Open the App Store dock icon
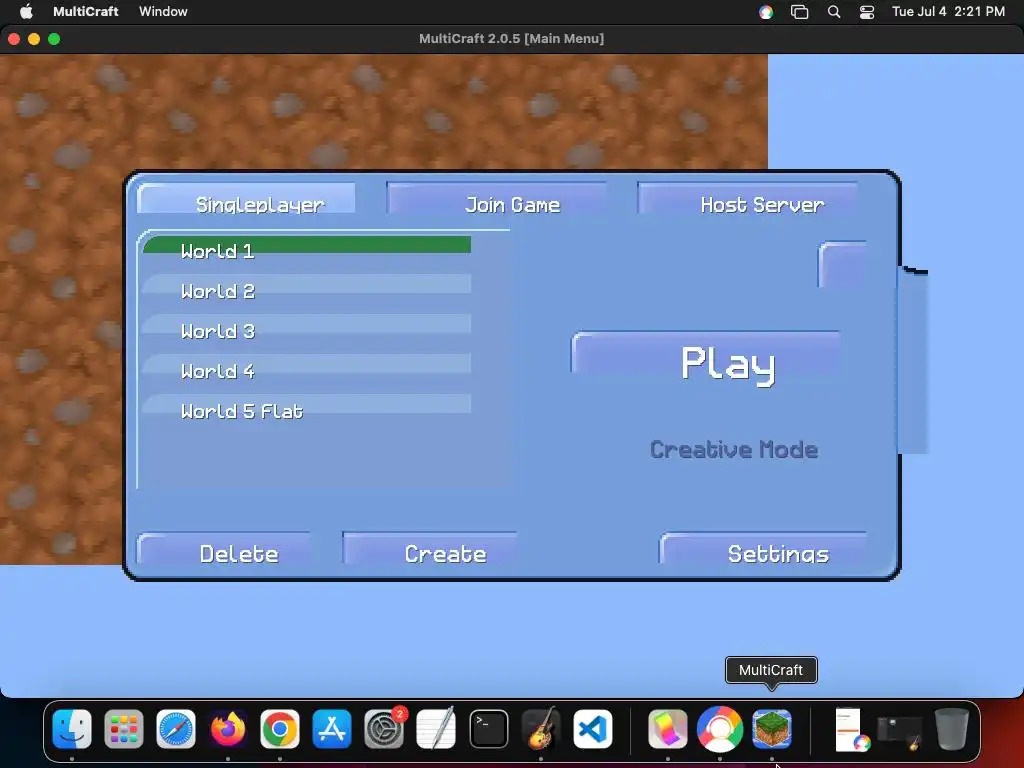Image resolution: width=1024 pixels, height=768 pixels. tap(332, 729)
